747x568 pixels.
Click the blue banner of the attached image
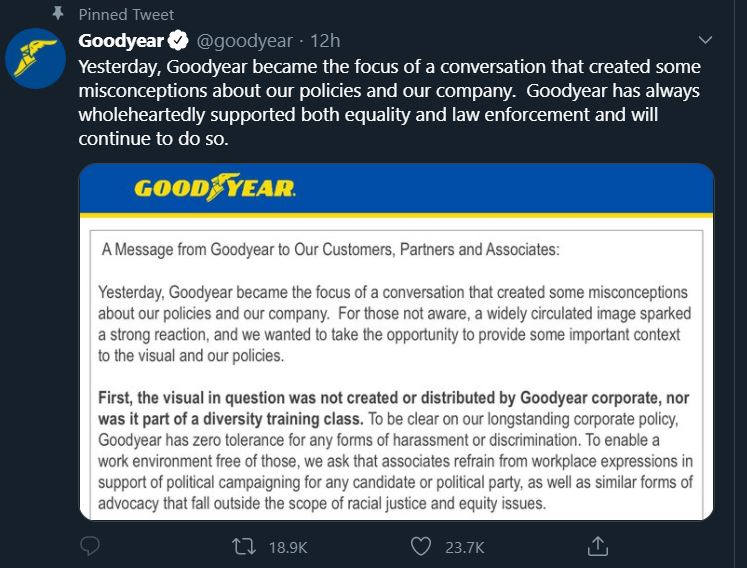tap(500, 188)
